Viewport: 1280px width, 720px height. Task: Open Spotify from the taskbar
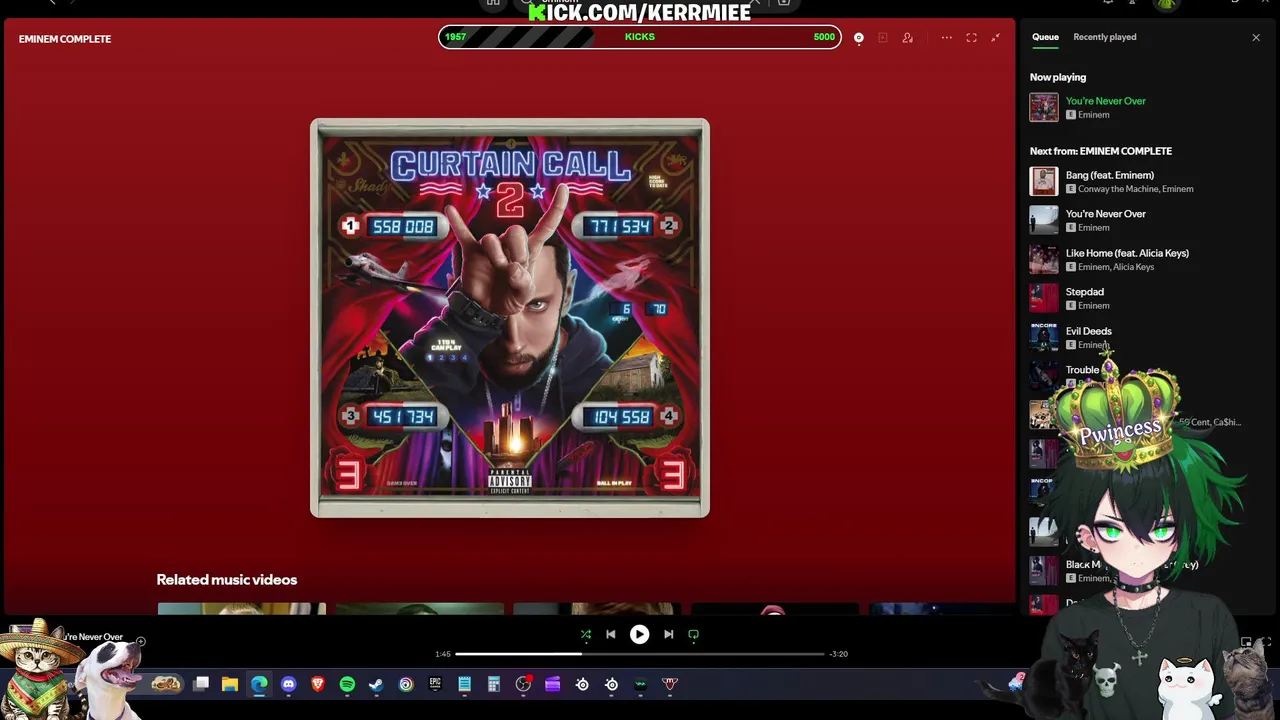tap(347, 684)
